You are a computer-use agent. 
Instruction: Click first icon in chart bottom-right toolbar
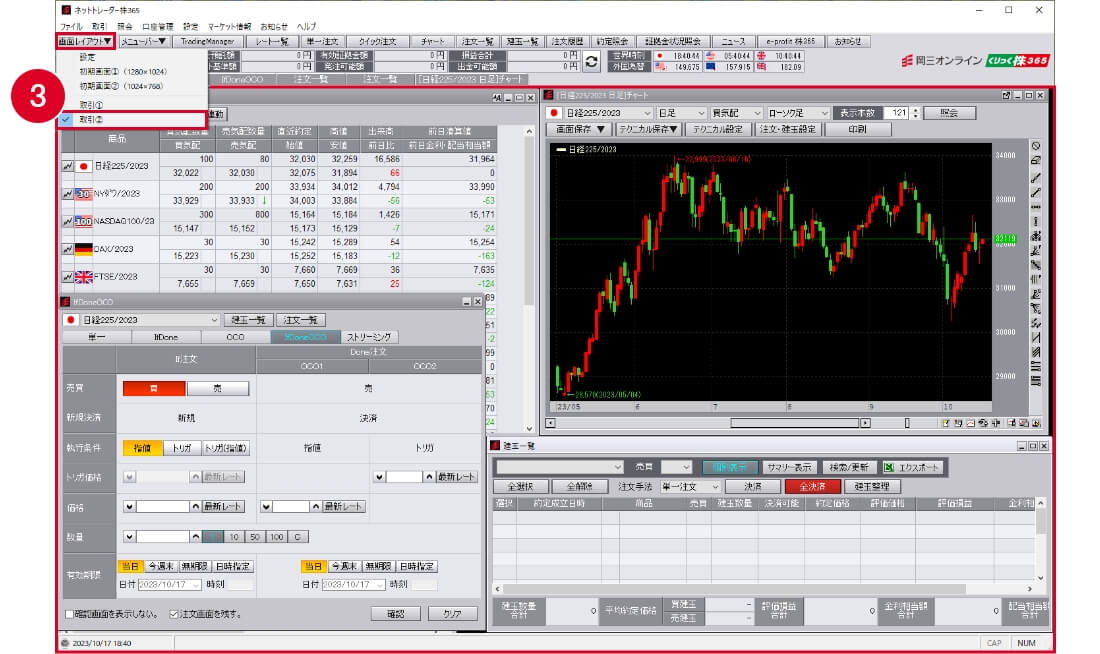tap(946, 423)
